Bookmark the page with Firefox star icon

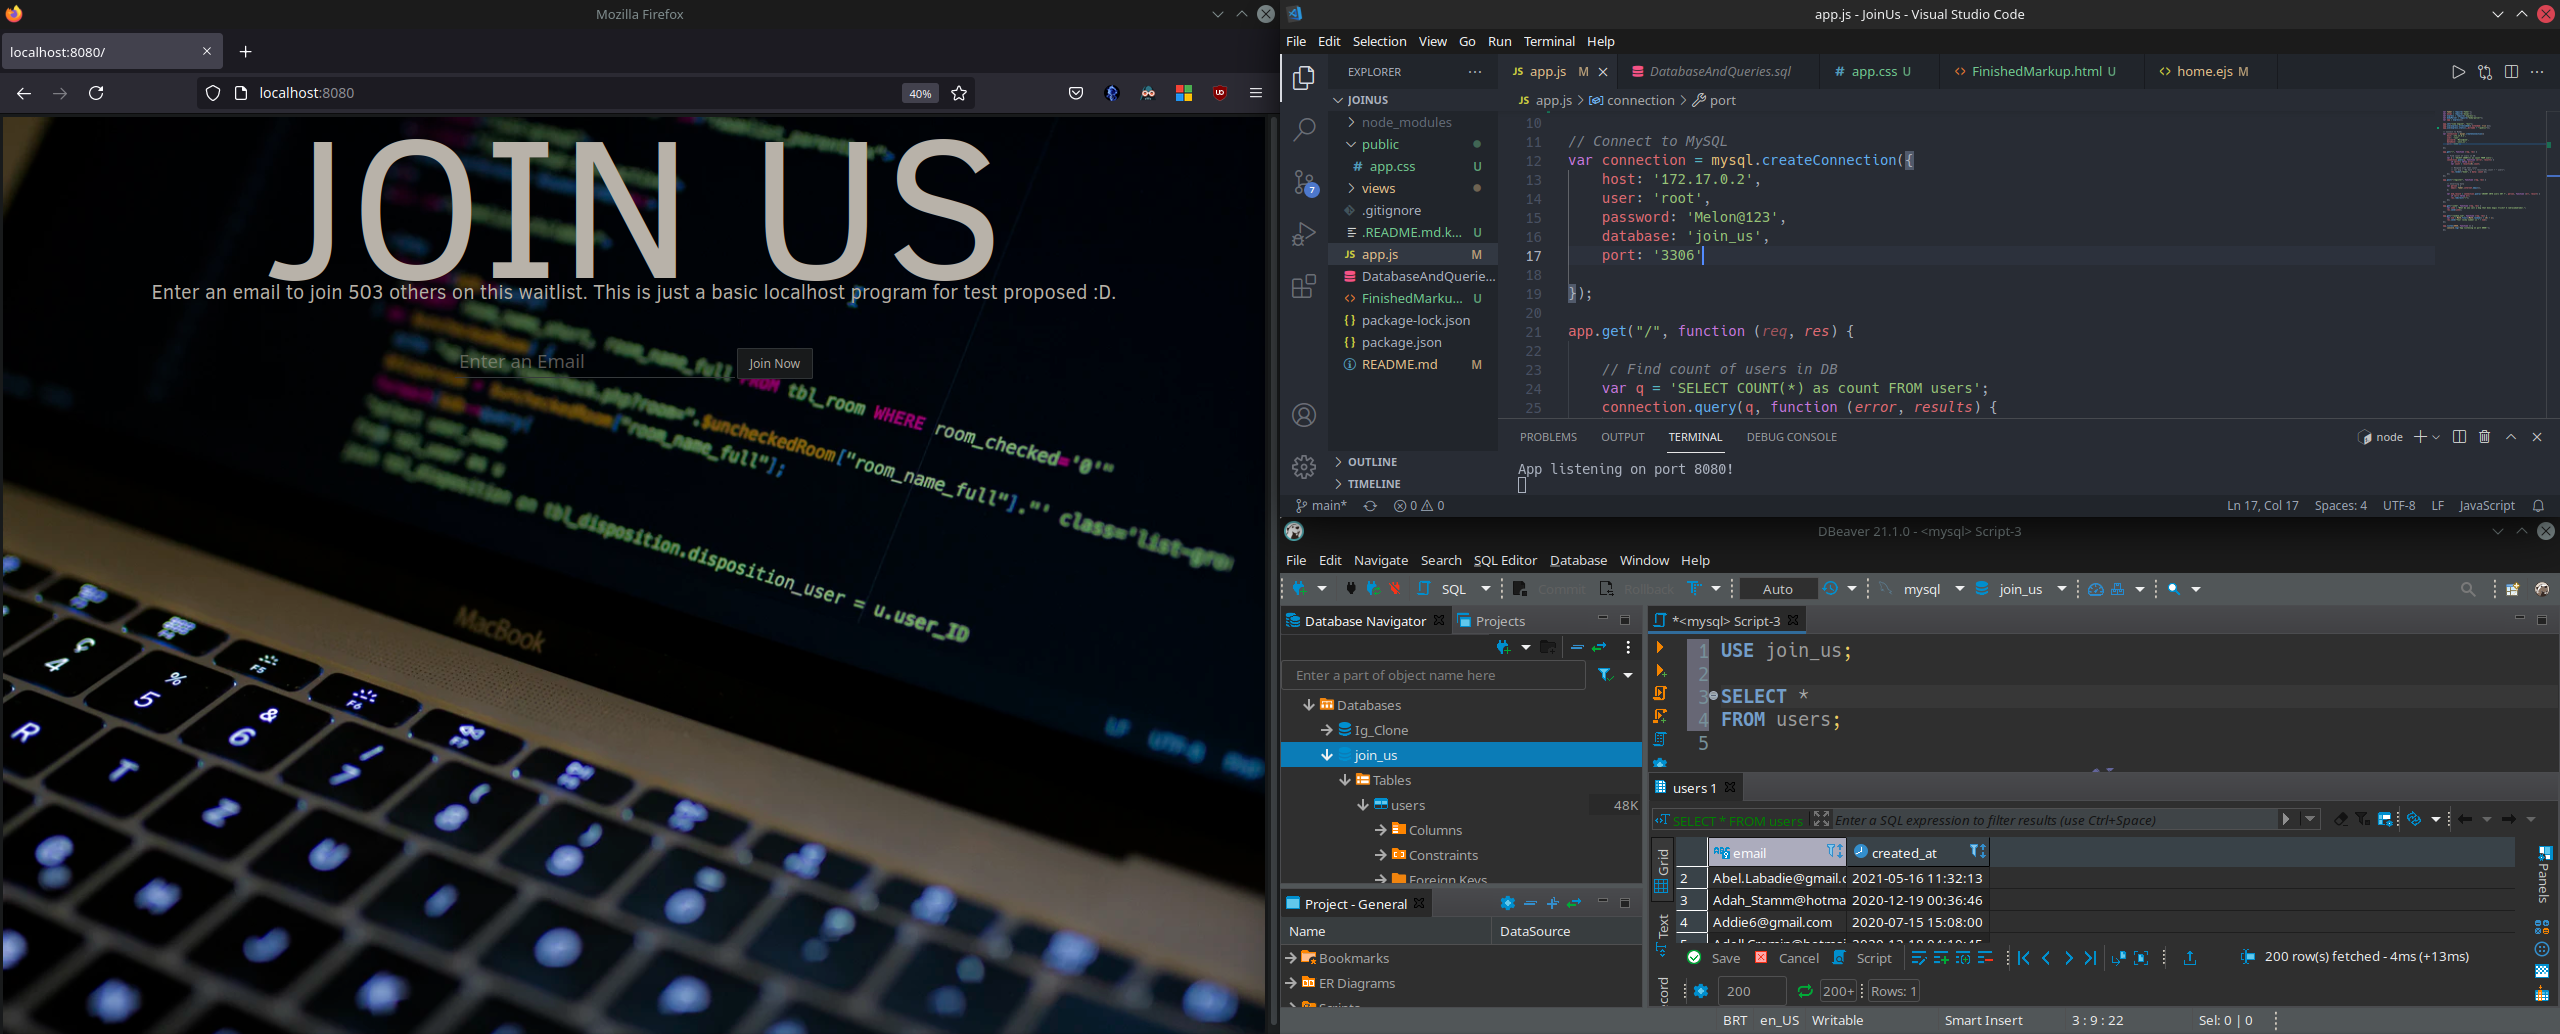pos(959,93)
